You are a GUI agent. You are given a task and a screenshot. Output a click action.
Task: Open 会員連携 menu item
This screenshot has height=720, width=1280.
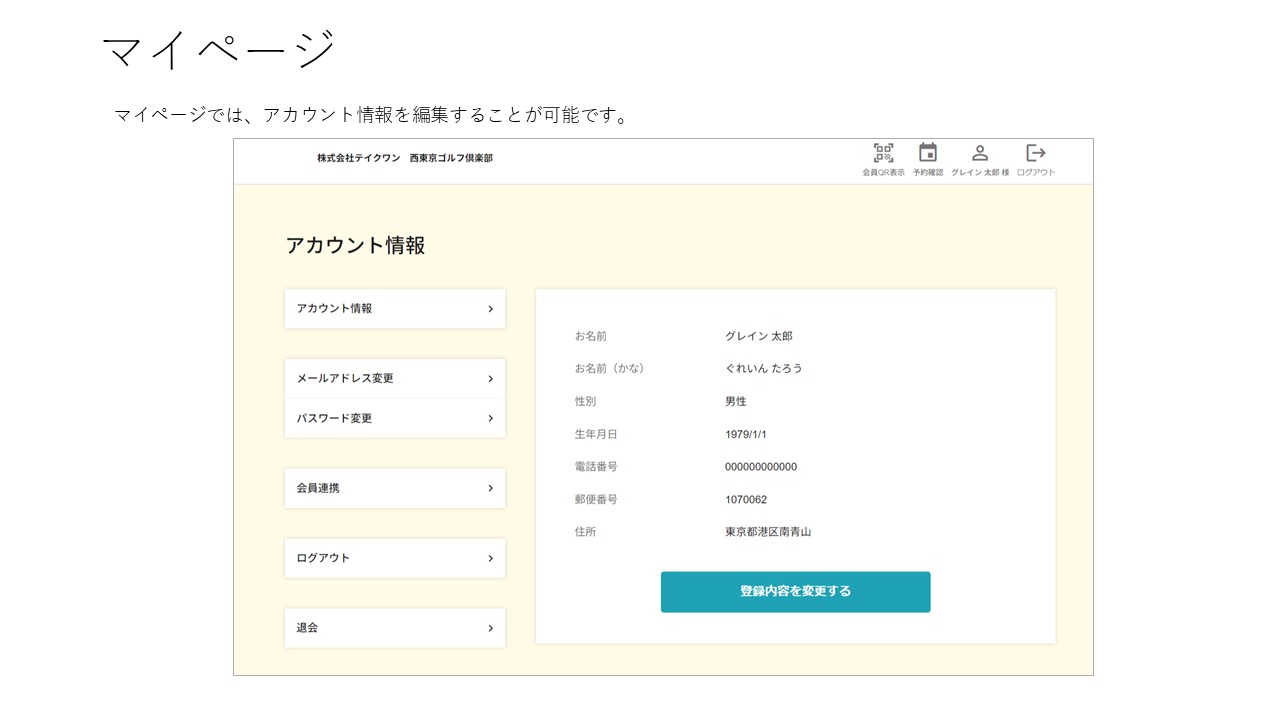point(395,488)
